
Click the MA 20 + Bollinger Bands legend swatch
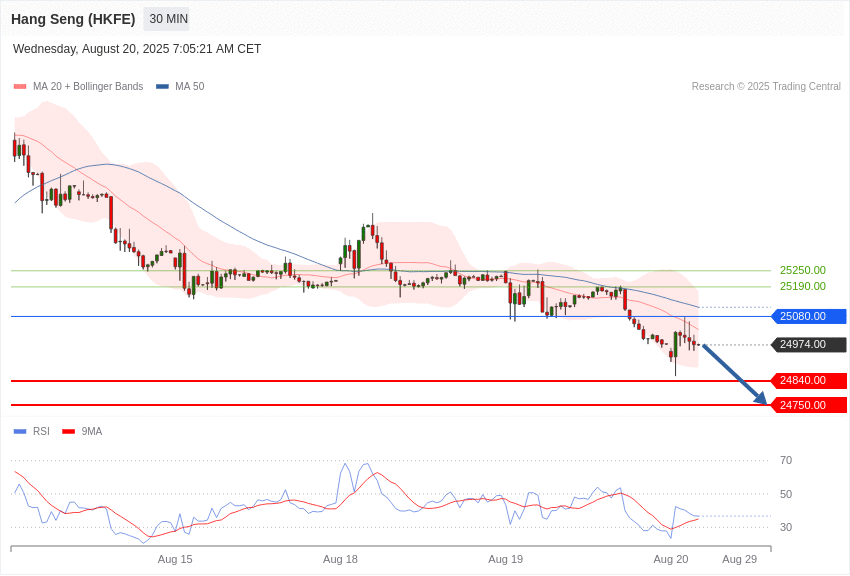point(20,87)
